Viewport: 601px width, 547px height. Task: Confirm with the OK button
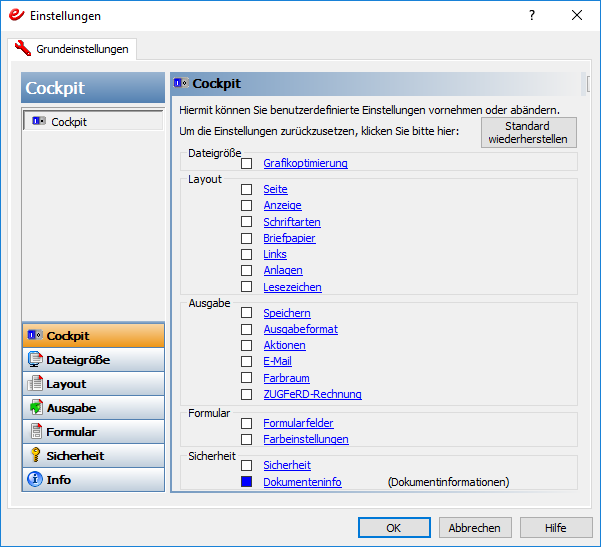(x=394, y=528)
